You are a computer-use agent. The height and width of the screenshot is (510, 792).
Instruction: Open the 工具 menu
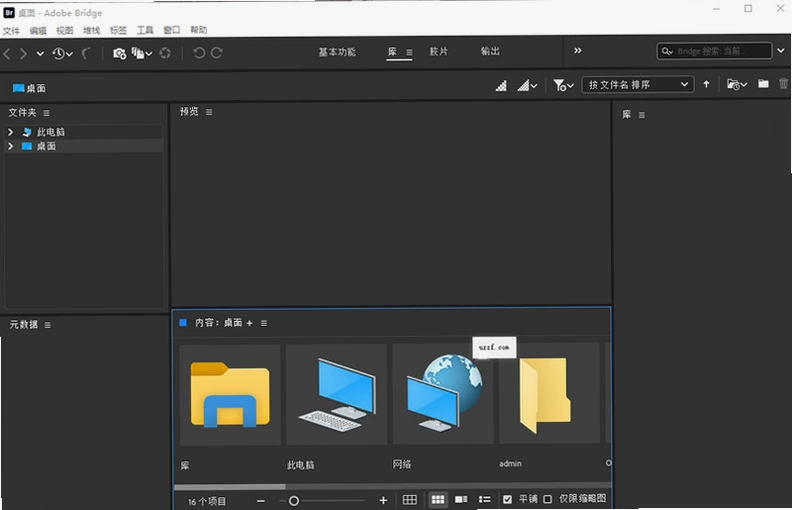point(145,30)
